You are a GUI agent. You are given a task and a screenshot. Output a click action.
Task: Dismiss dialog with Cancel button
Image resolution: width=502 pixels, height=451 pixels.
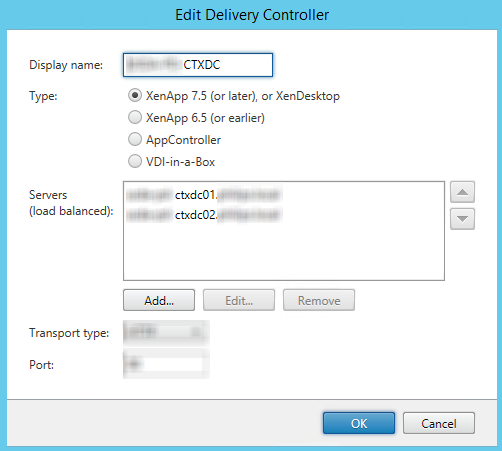click(x=439, y=423)
